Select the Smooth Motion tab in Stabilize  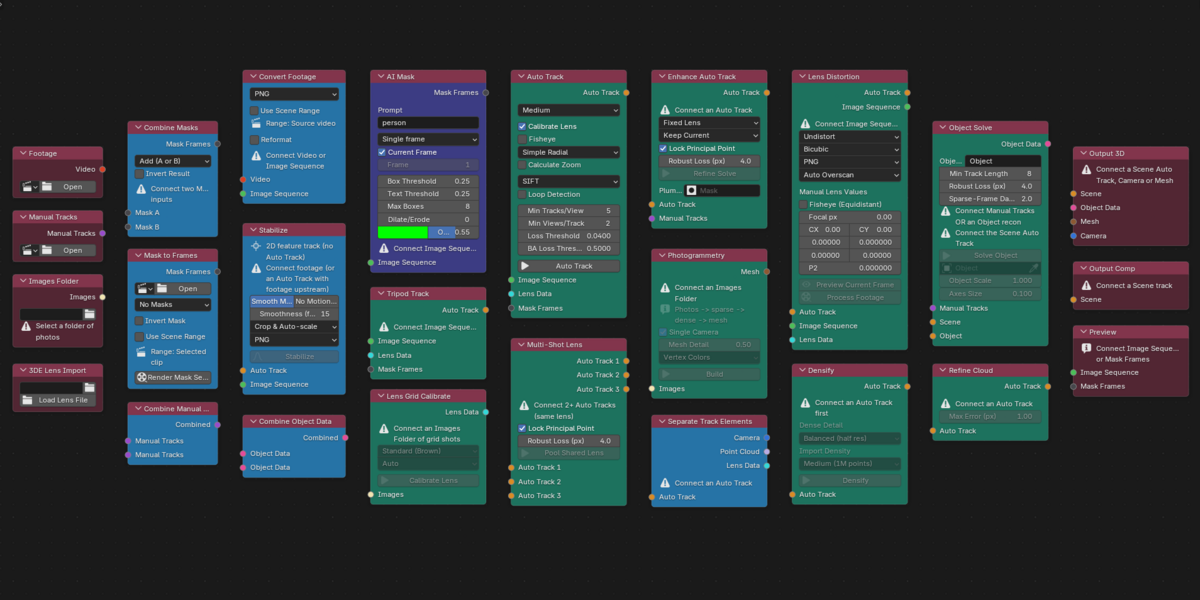pyautogui.click(x=271, y=301)
